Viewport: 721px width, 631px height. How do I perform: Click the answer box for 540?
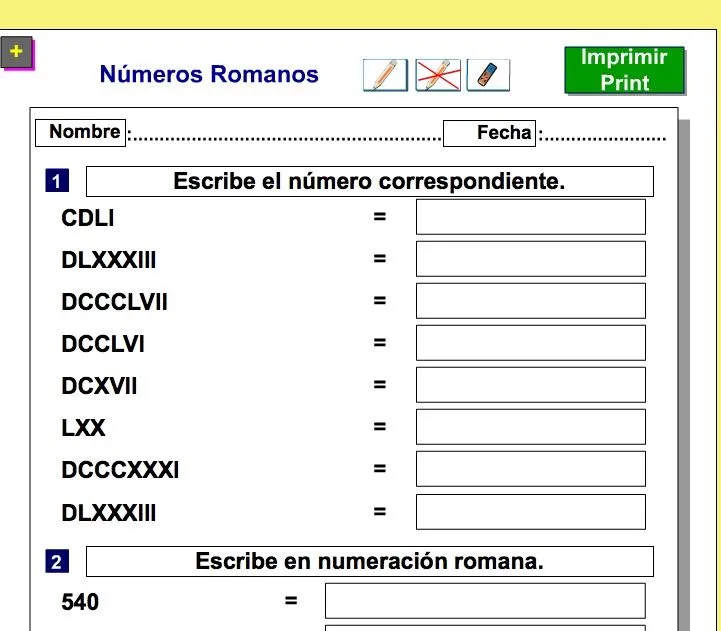(x=485, y=601)
